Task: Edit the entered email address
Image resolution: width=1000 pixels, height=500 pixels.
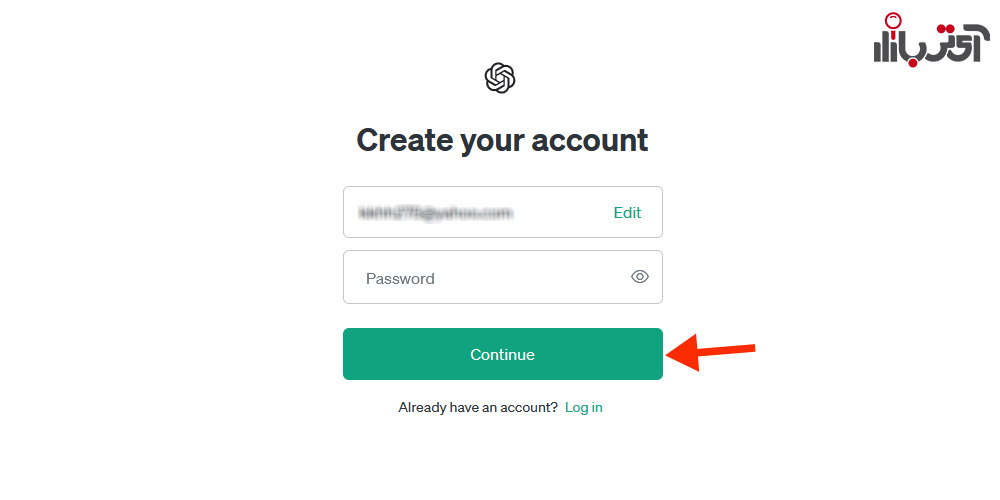Action: [x=627, y=213]
